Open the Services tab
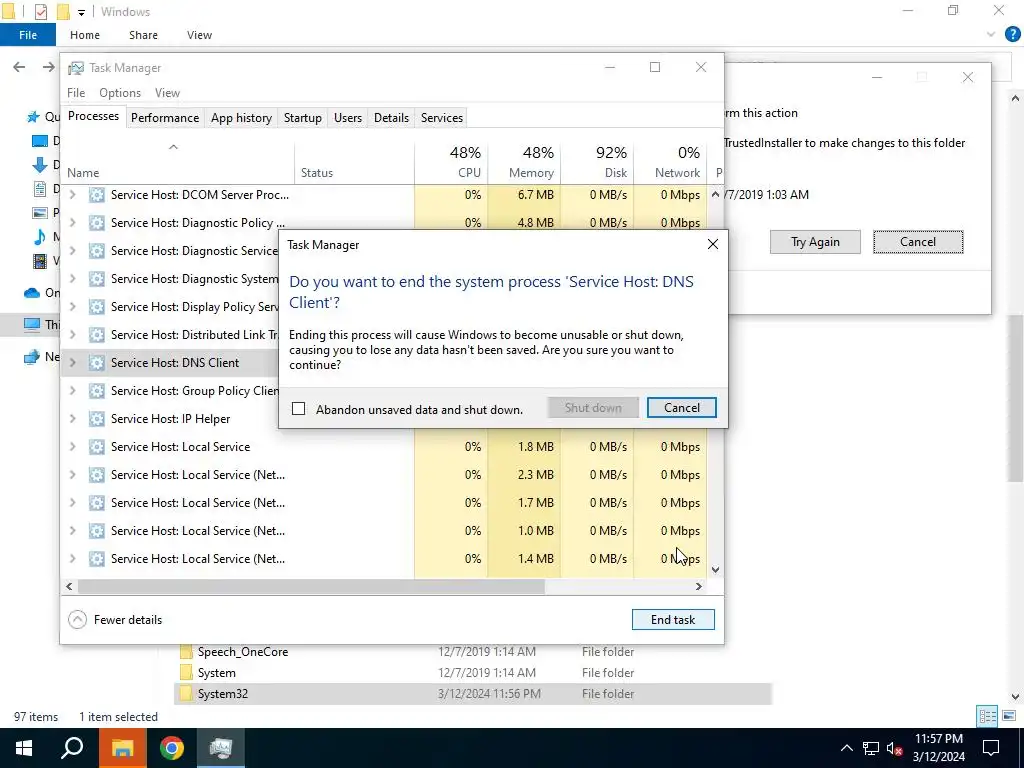Viewport: 1024px width, 768px height. [441, 118]
